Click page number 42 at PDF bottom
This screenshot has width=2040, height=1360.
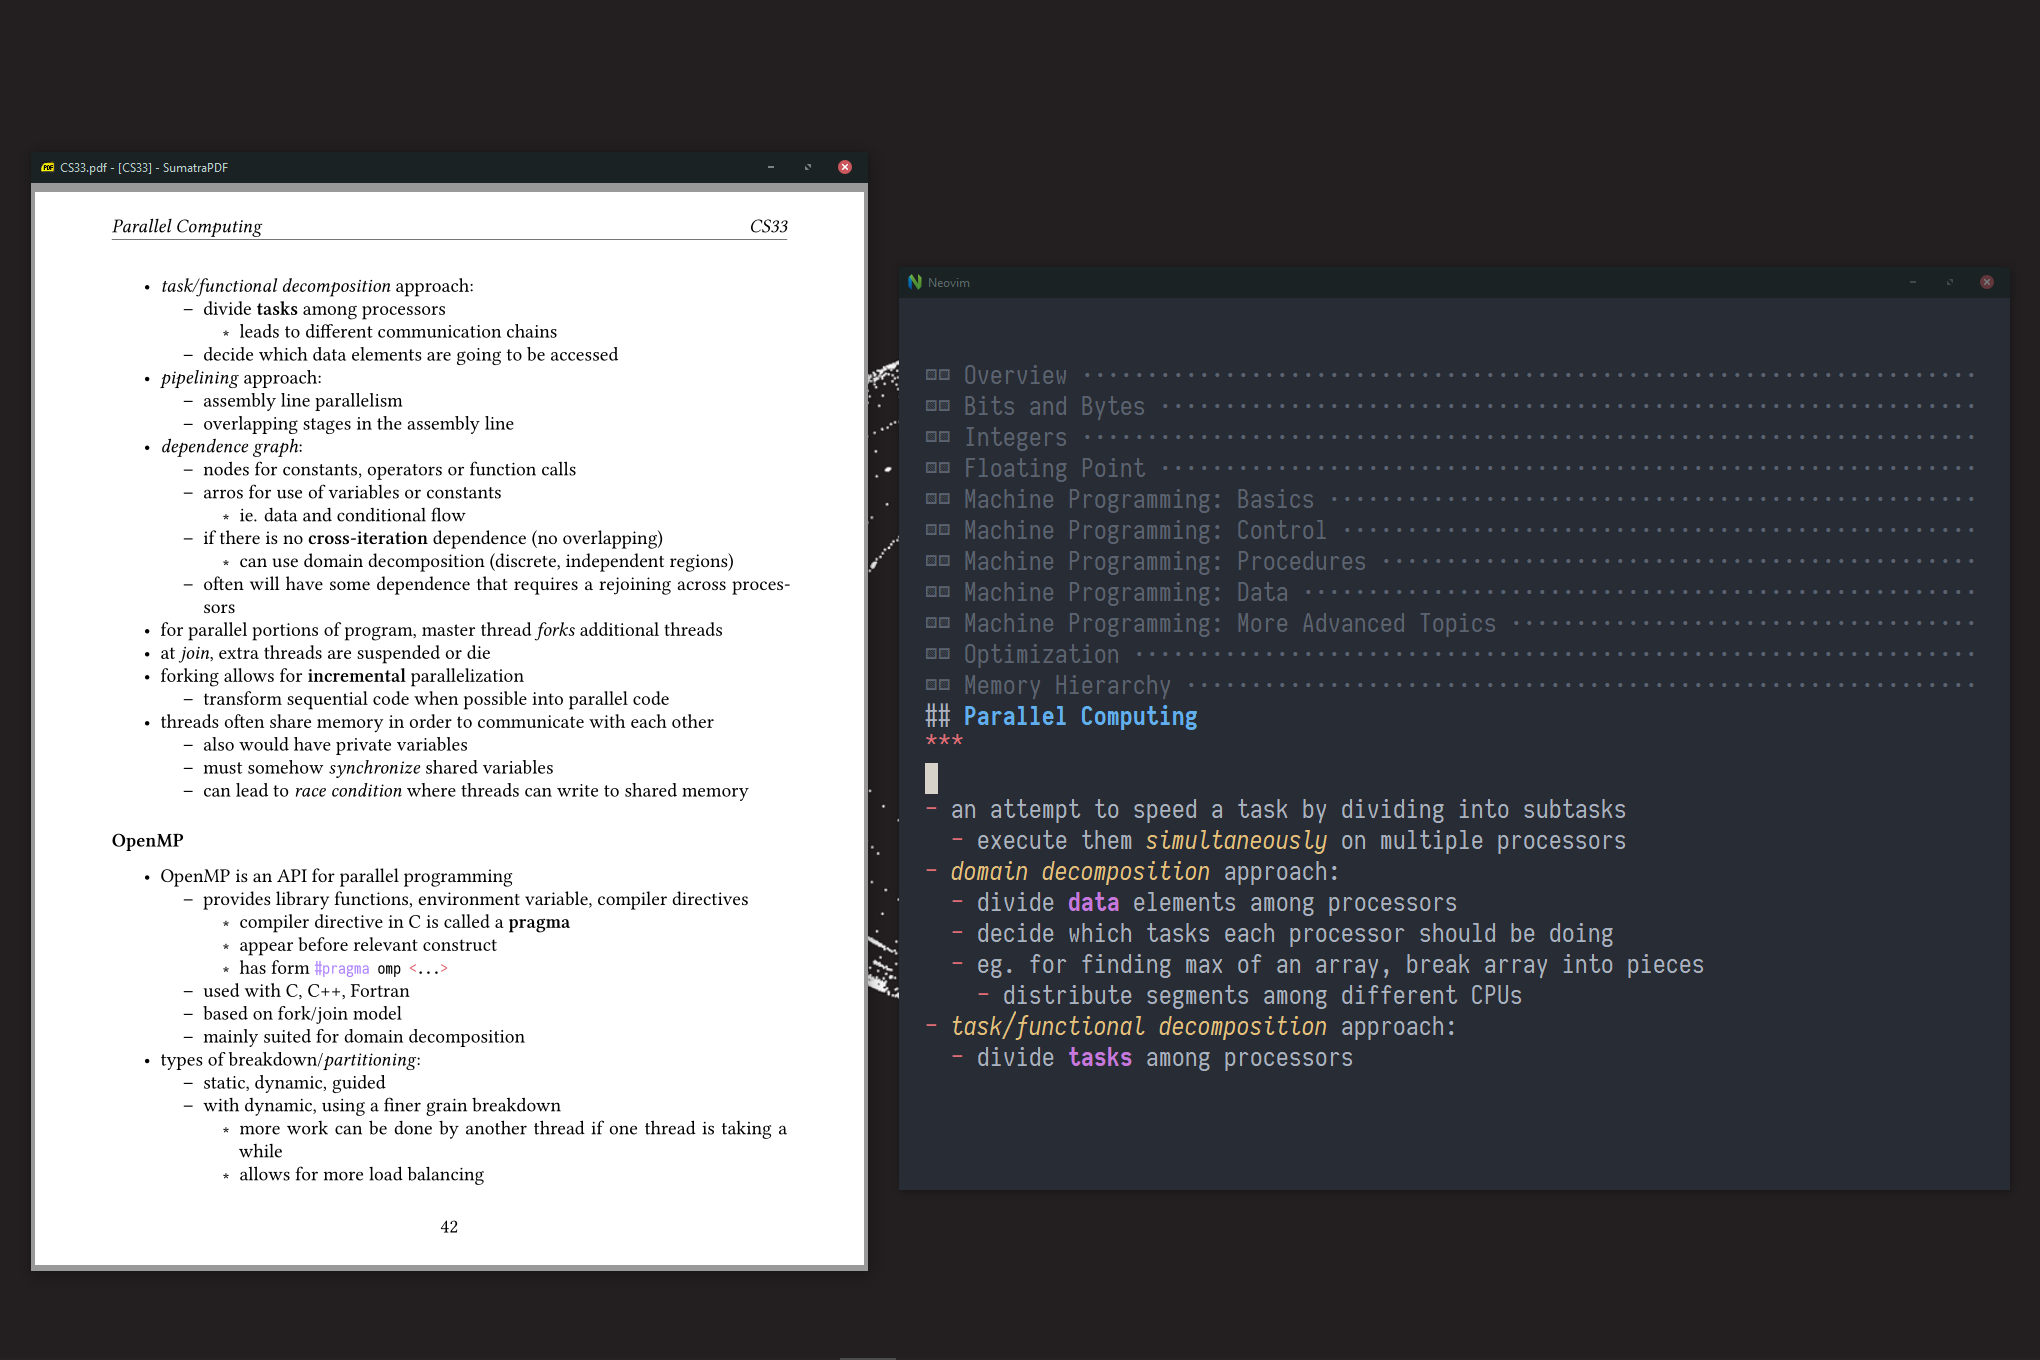[x=449, y=1226]
